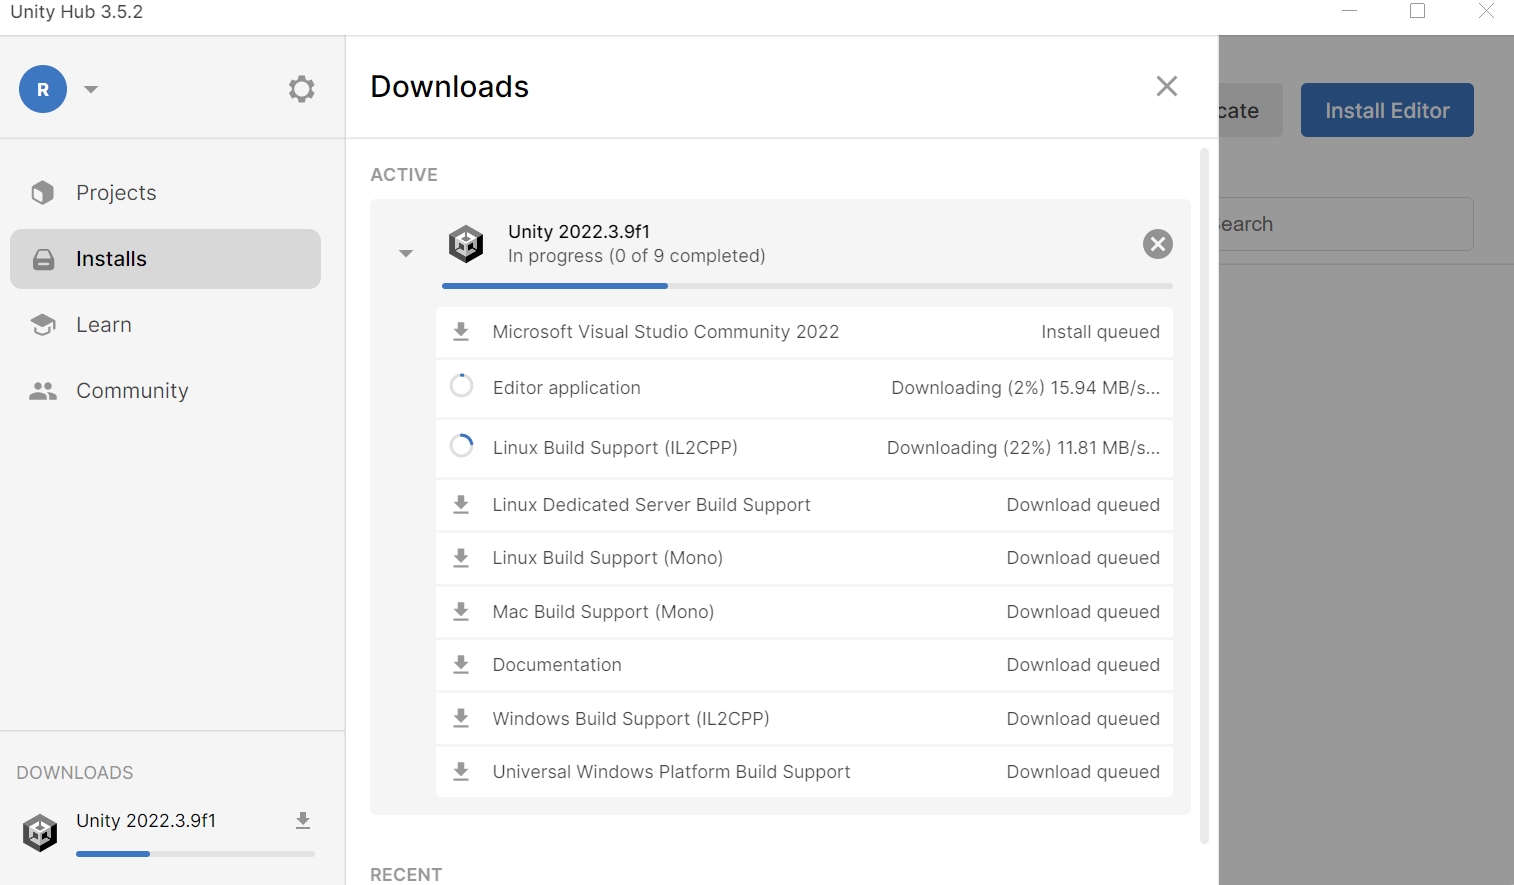This screenshot has width=1514, height=885.
Task: Open the Community section
Action: coord(165,391)
